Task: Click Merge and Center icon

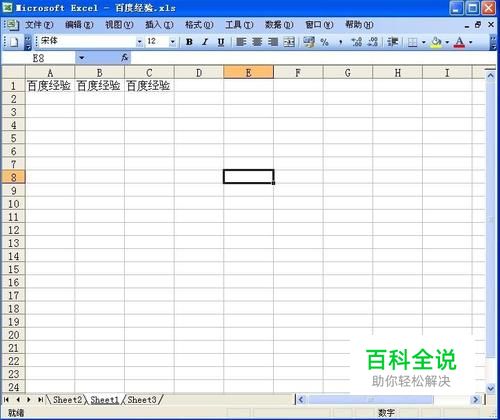Action: (x=289, y=42)
